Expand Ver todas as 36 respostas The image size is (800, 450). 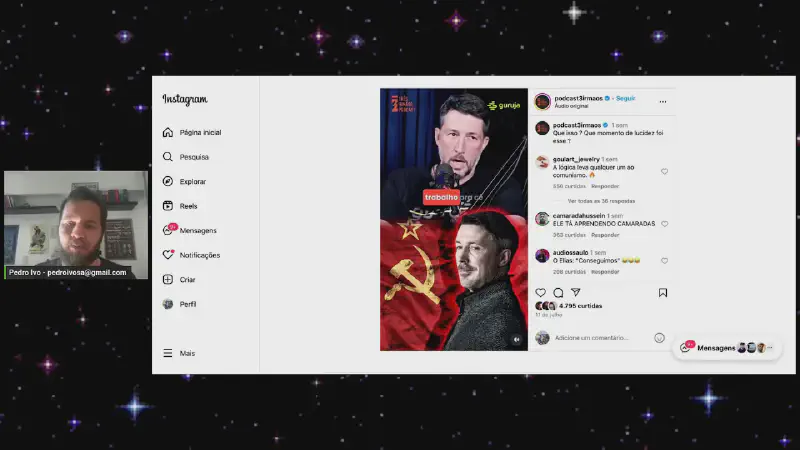click(602, 201)
